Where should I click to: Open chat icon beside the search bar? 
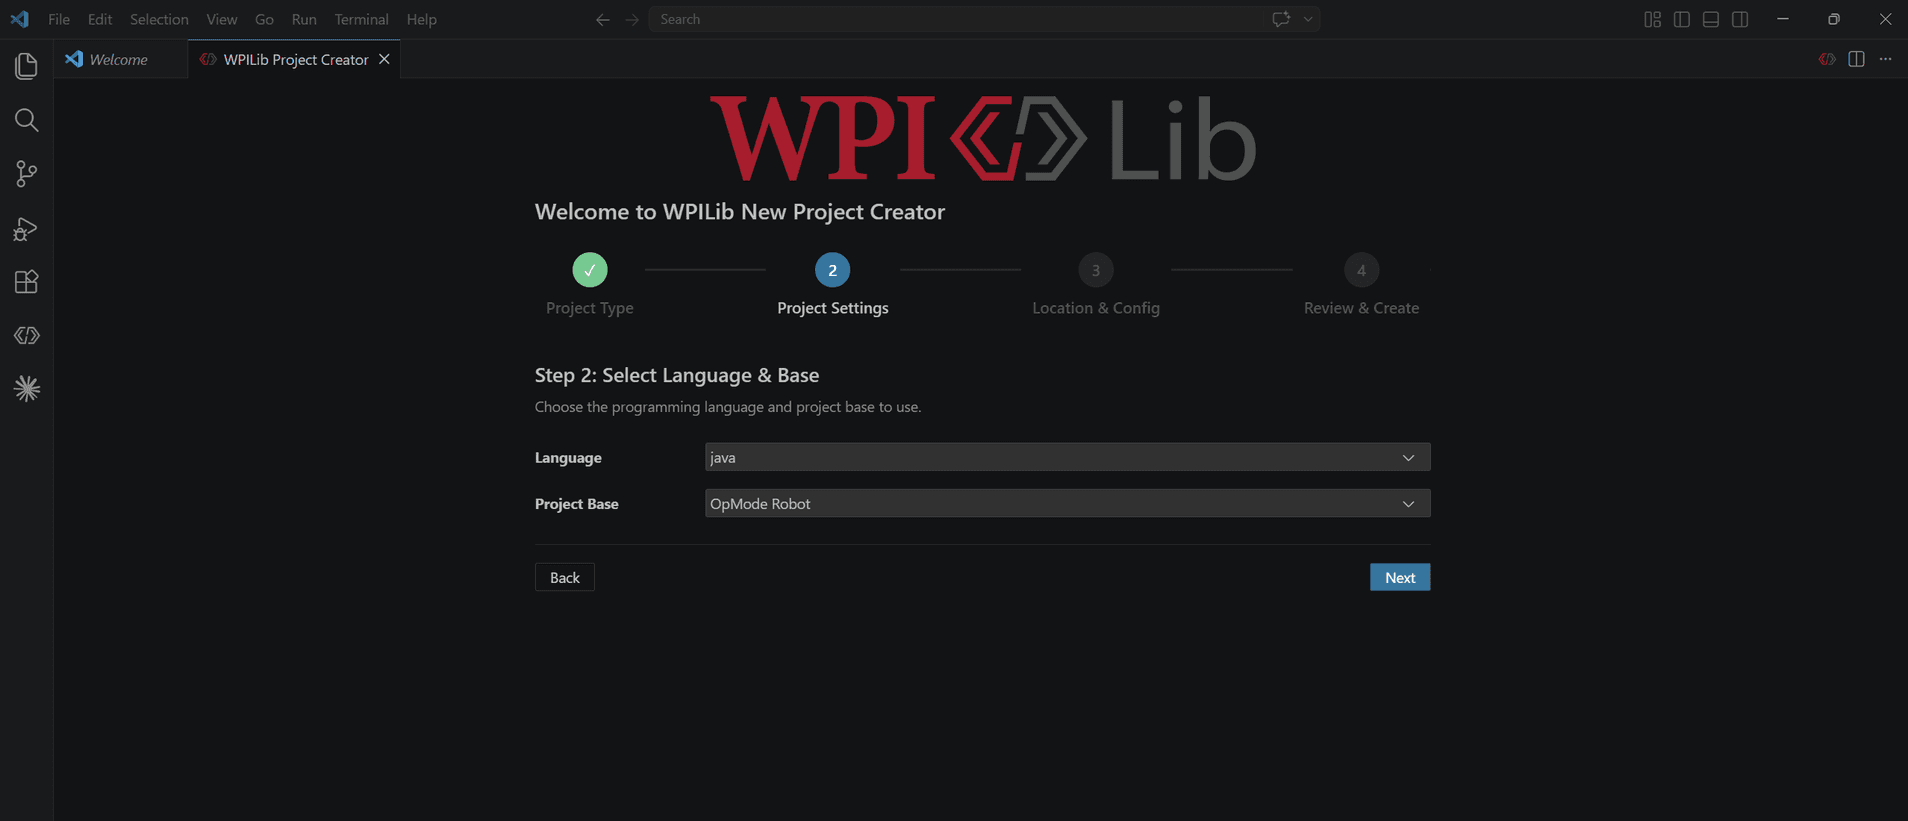1281,19
